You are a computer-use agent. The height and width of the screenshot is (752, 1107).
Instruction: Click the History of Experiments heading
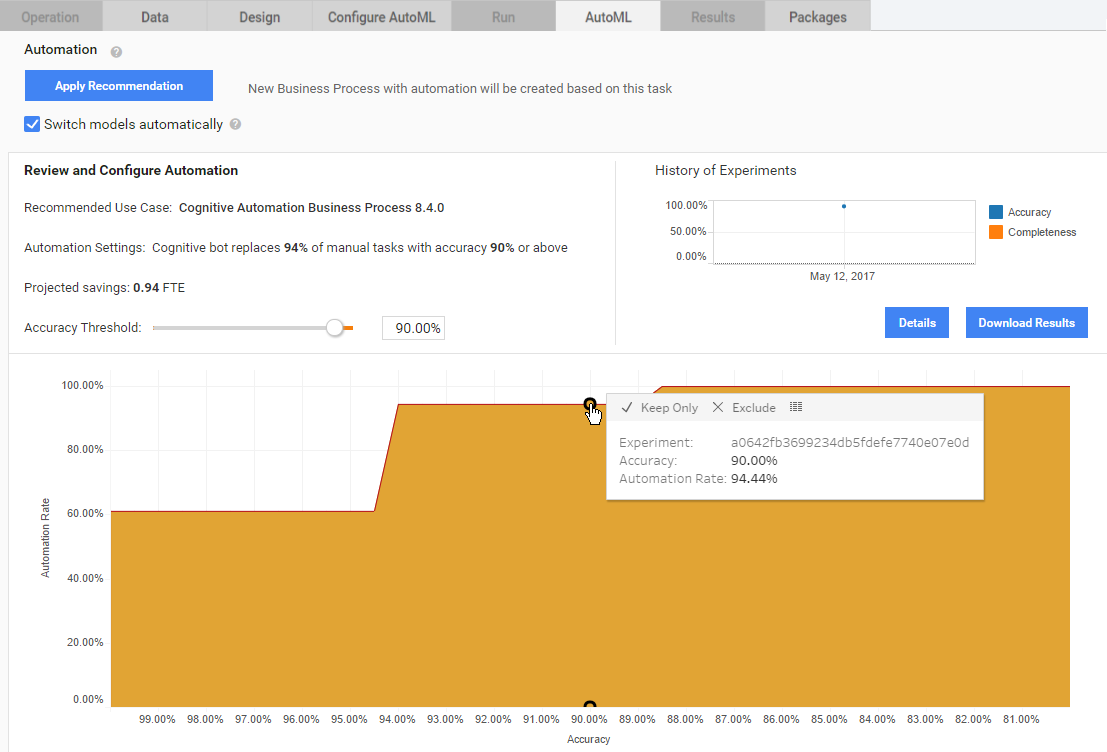[725, 170]
